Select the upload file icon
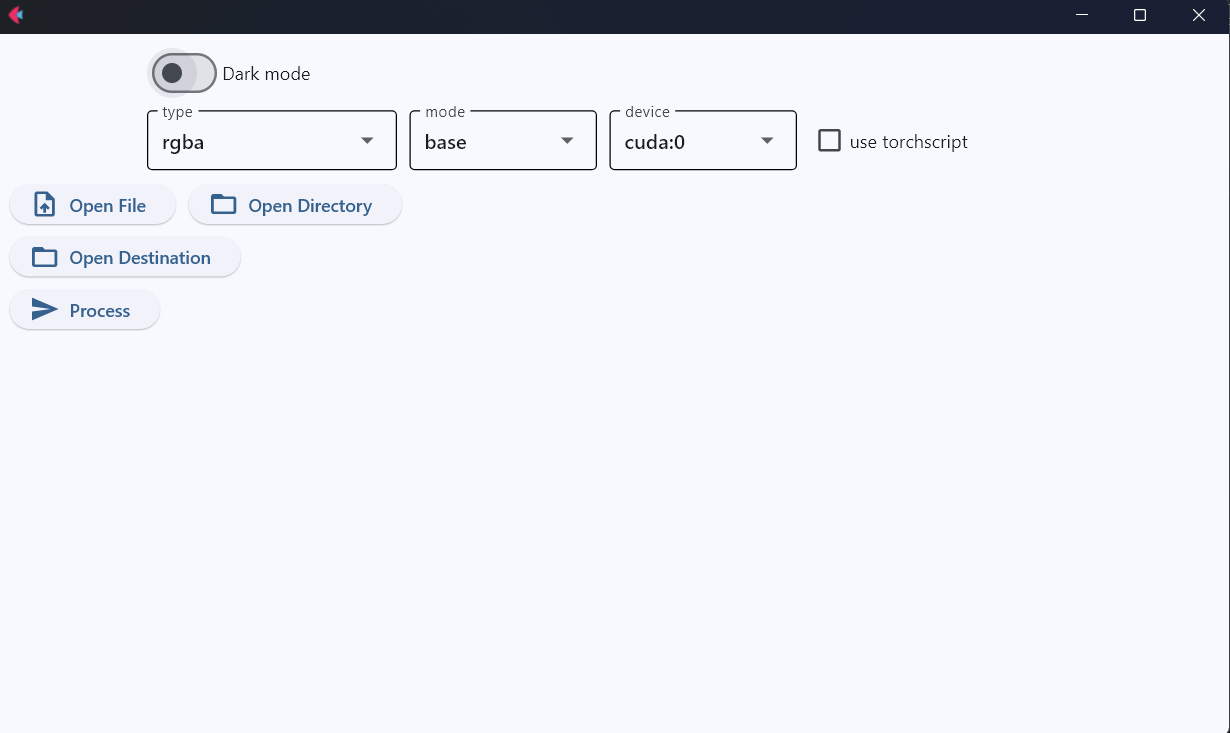Viewport: 1230px width, 733px height. pos(44,203)
